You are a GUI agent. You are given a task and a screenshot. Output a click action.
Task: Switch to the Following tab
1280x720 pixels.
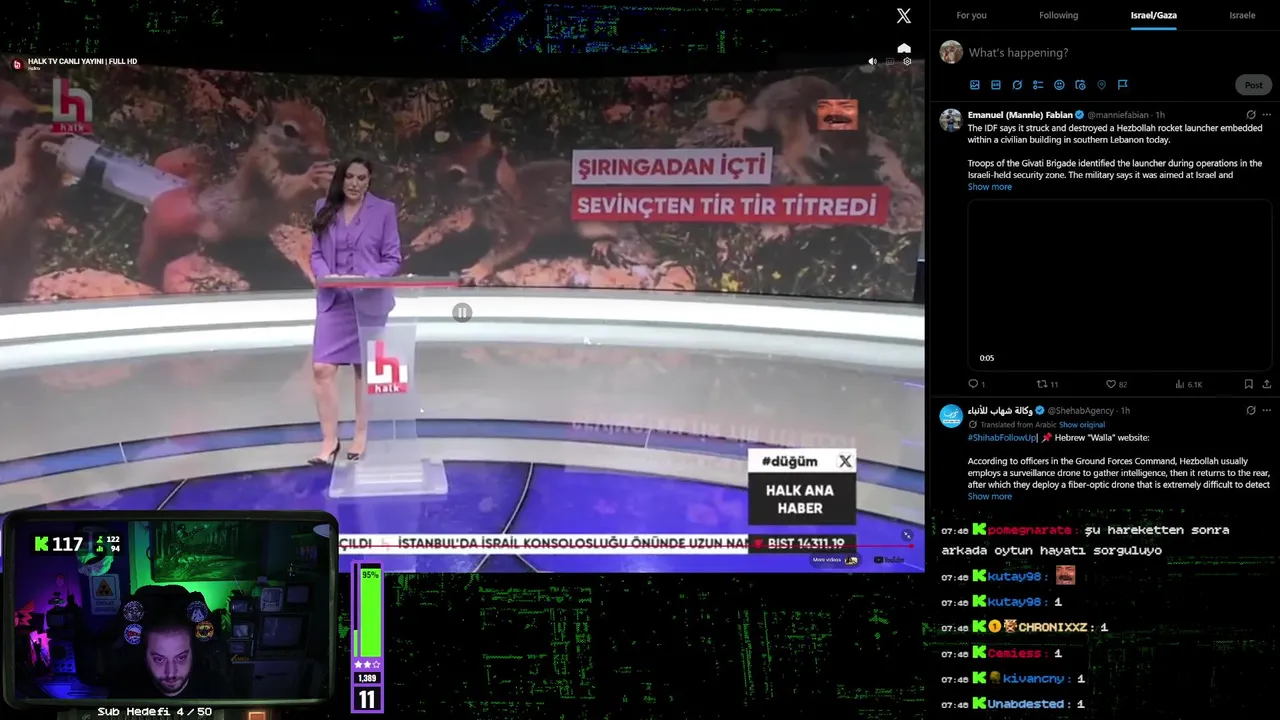pos(1058,15)
